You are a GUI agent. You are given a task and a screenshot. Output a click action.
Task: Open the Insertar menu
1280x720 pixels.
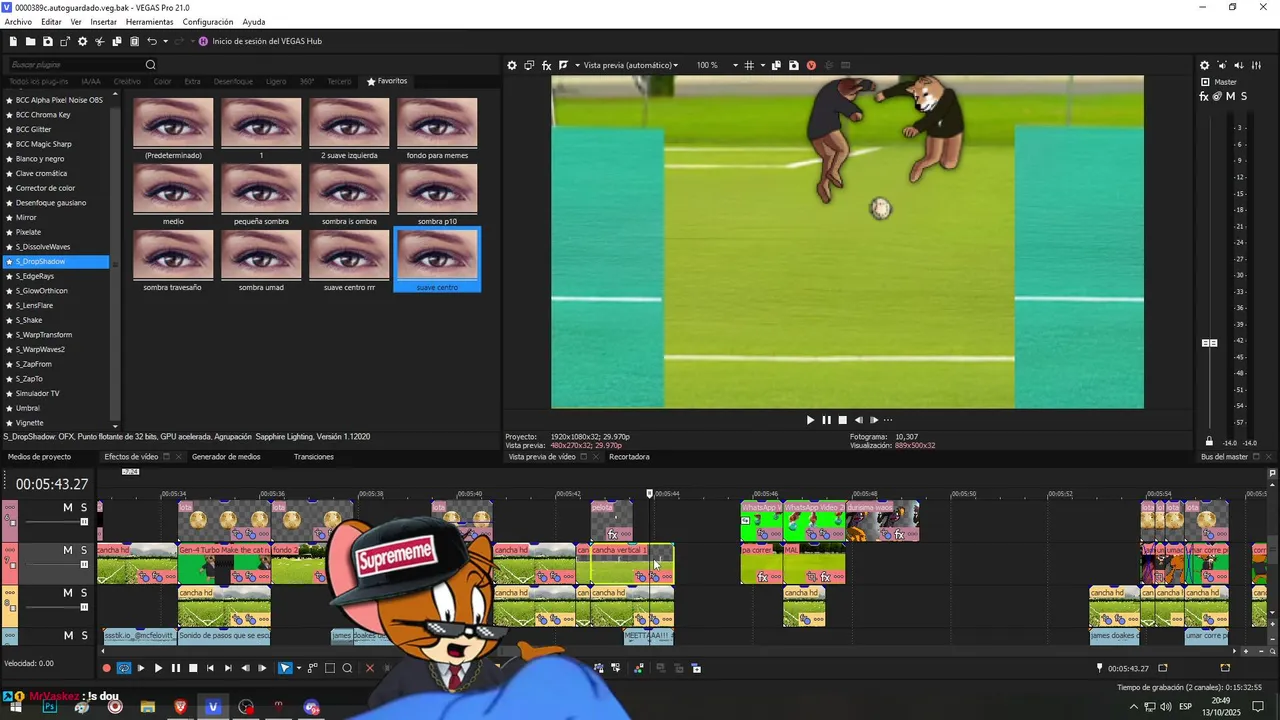point(103,22)
